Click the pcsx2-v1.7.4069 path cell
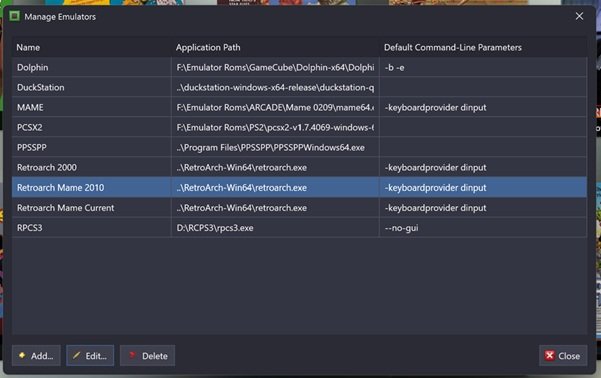The image size is (601, 378). [275, 127]
